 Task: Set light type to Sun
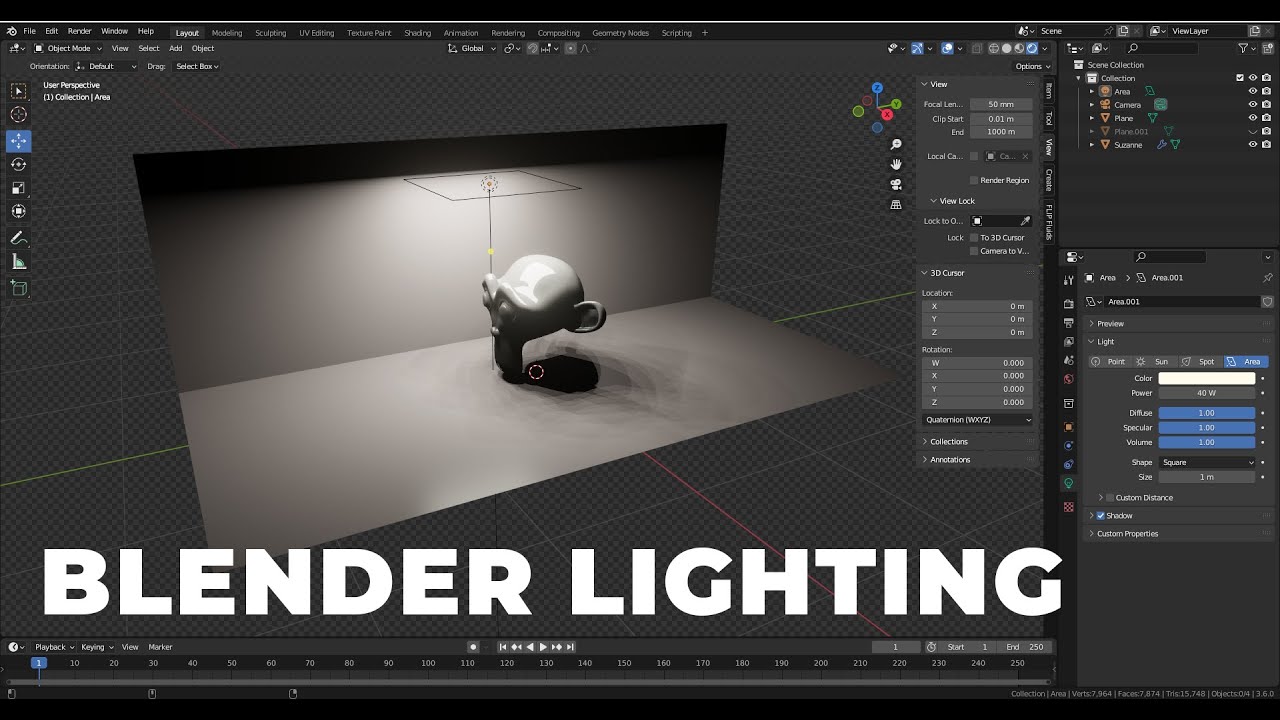point(1153,361)
